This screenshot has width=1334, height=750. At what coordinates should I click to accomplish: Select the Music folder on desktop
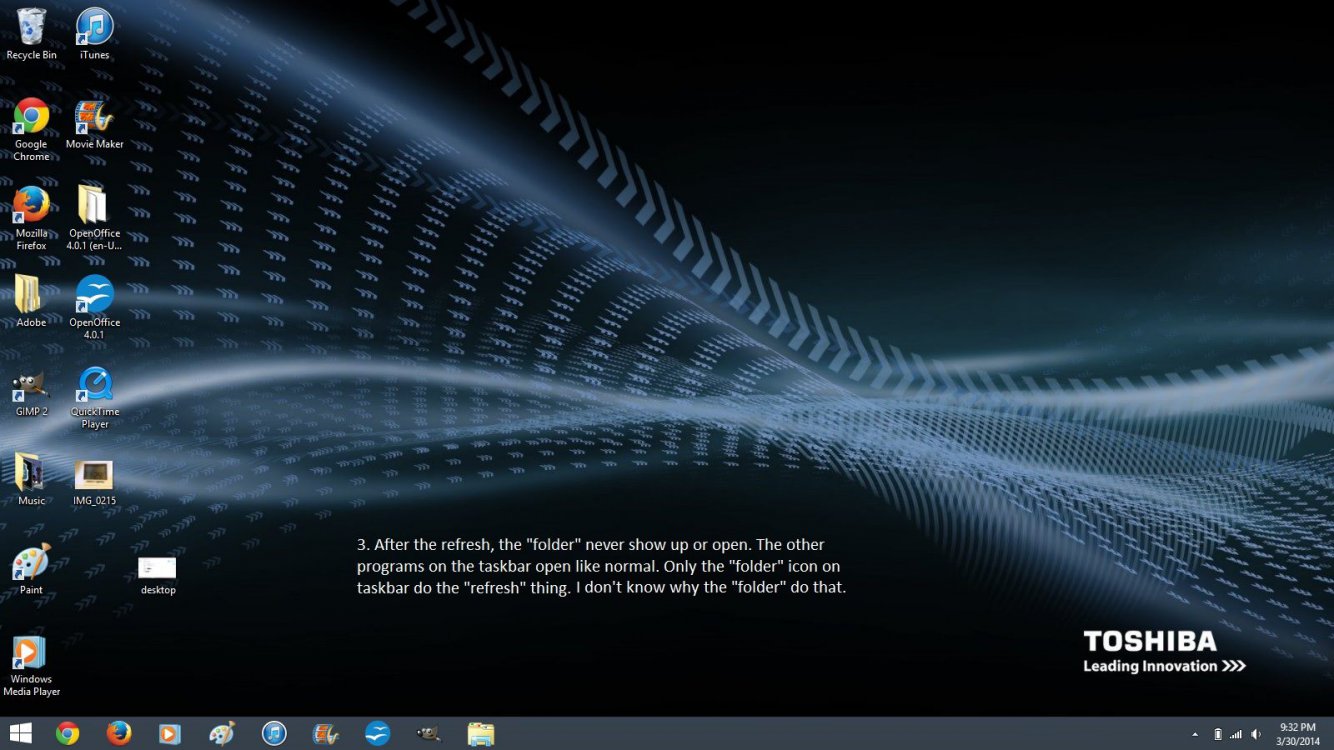tap(31, 480)
